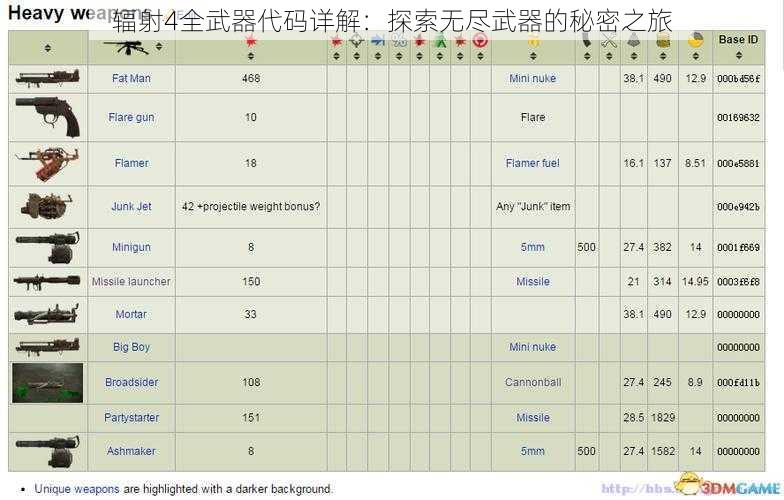Click the Missile launcher thumbnail image
Image resolution: width=784 pixels, height=500 pixels.
point(46,282)
